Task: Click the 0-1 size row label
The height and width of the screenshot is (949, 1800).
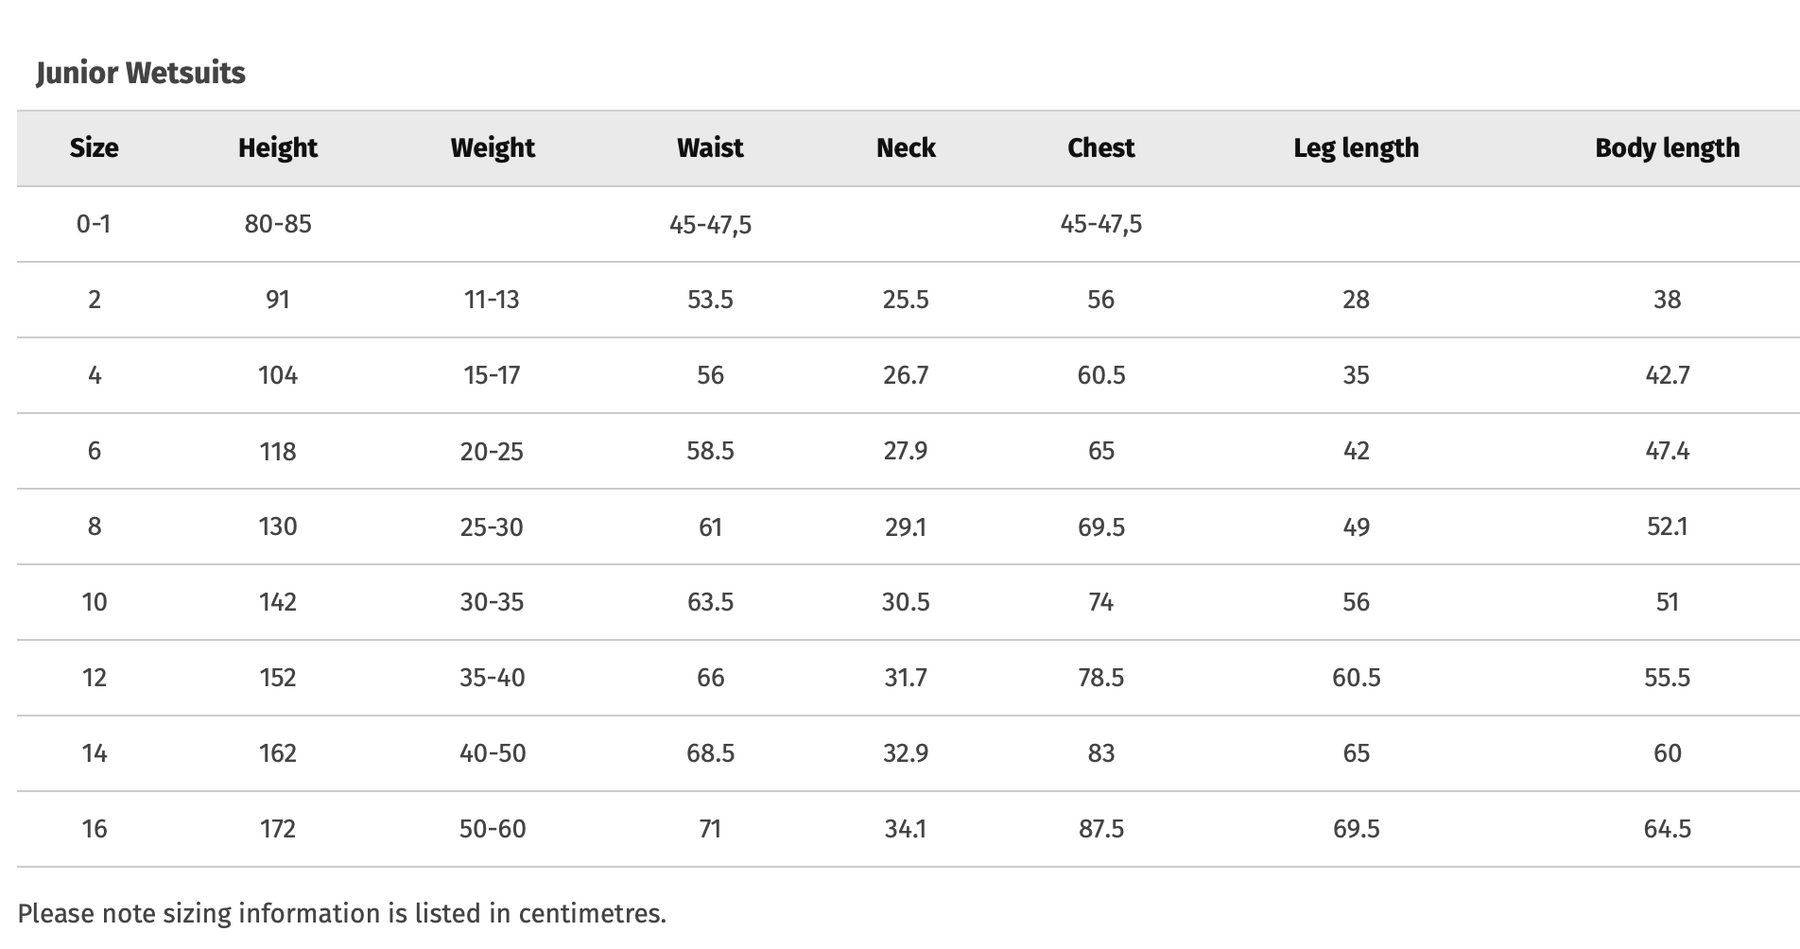Action: pyautogui.click(x=94, y=224)
